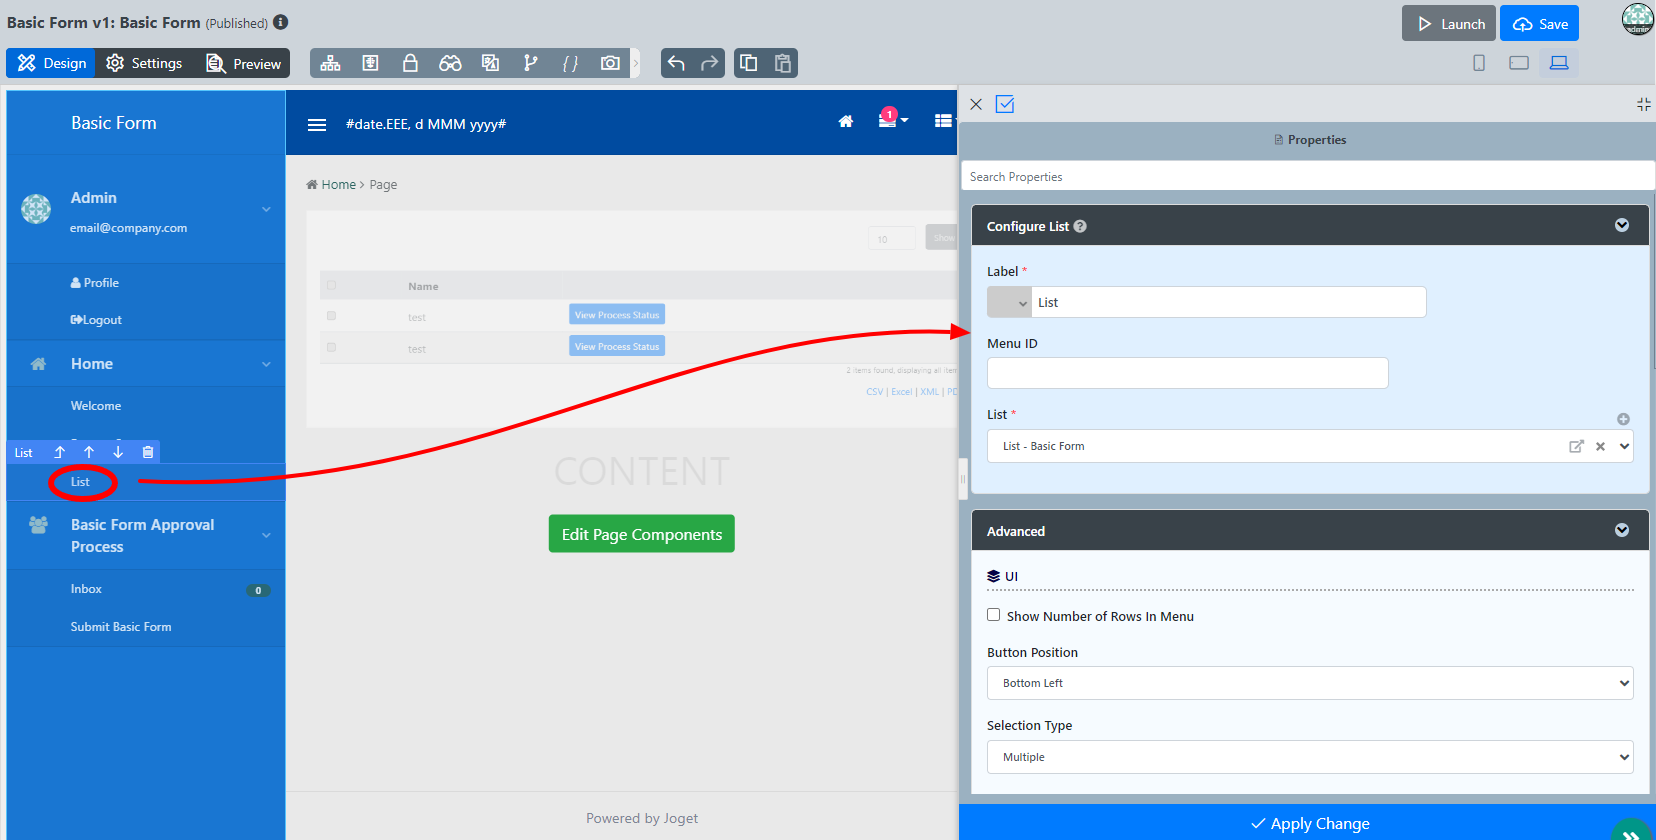This screenshot has height=840, width=1656.
Task: Click the Edit Page Components button
Action: click(641, 534)
